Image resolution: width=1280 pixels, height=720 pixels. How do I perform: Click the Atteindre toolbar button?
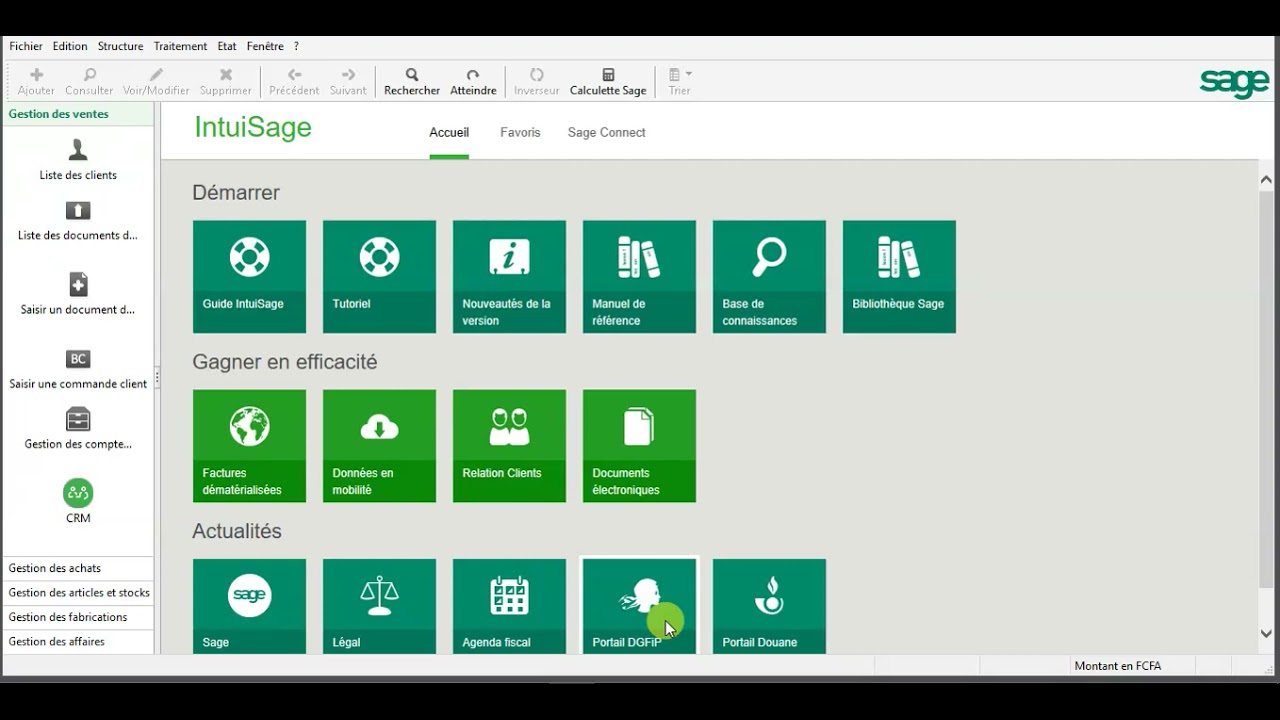click(473, 82)
